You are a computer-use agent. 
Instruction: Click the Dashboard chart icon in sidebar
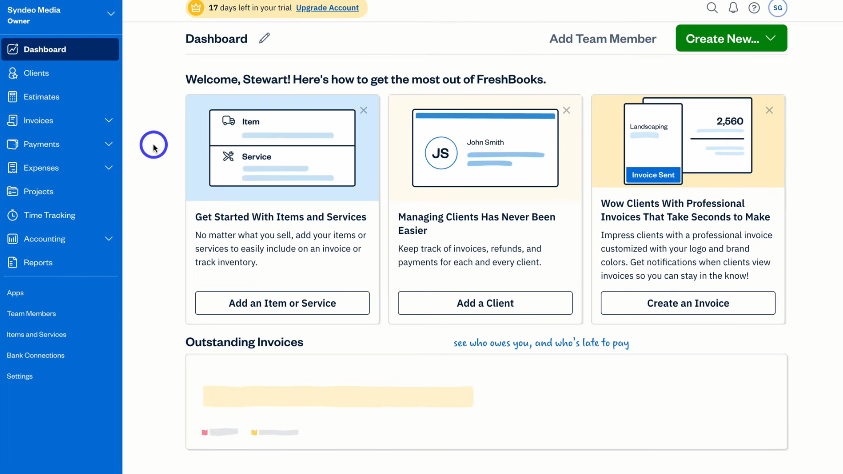(12, 49)
